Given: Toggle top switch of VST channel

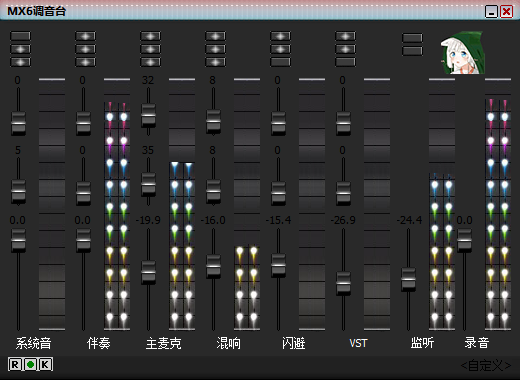Looking at the screenshot, I should [x=345, y=36].
